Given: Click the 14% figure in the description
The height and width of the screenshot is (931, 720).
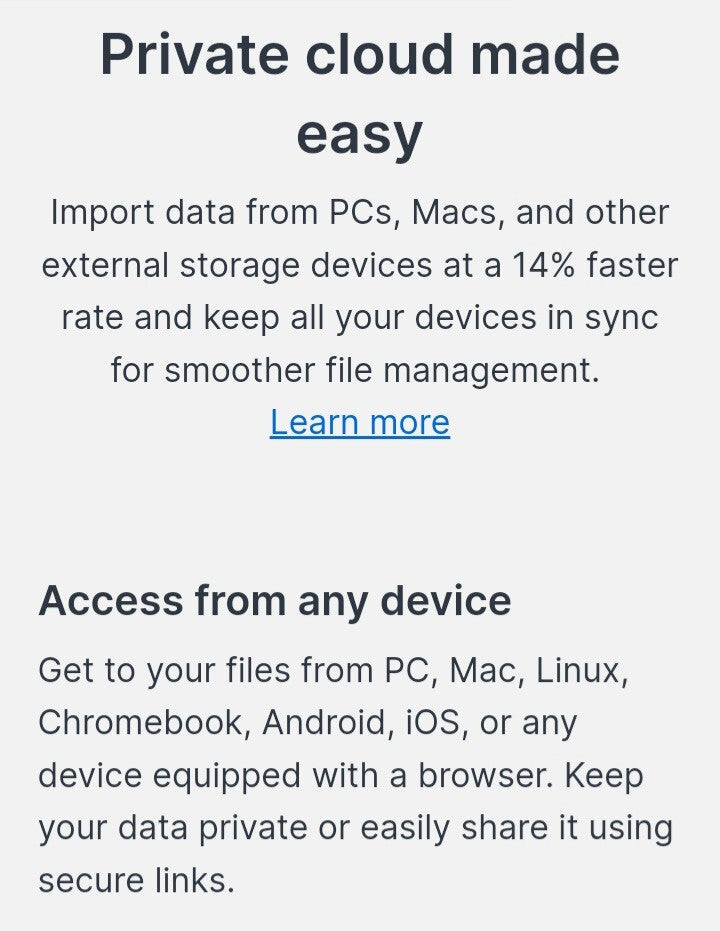Looking at the screenshot, I should click(544, 265).
